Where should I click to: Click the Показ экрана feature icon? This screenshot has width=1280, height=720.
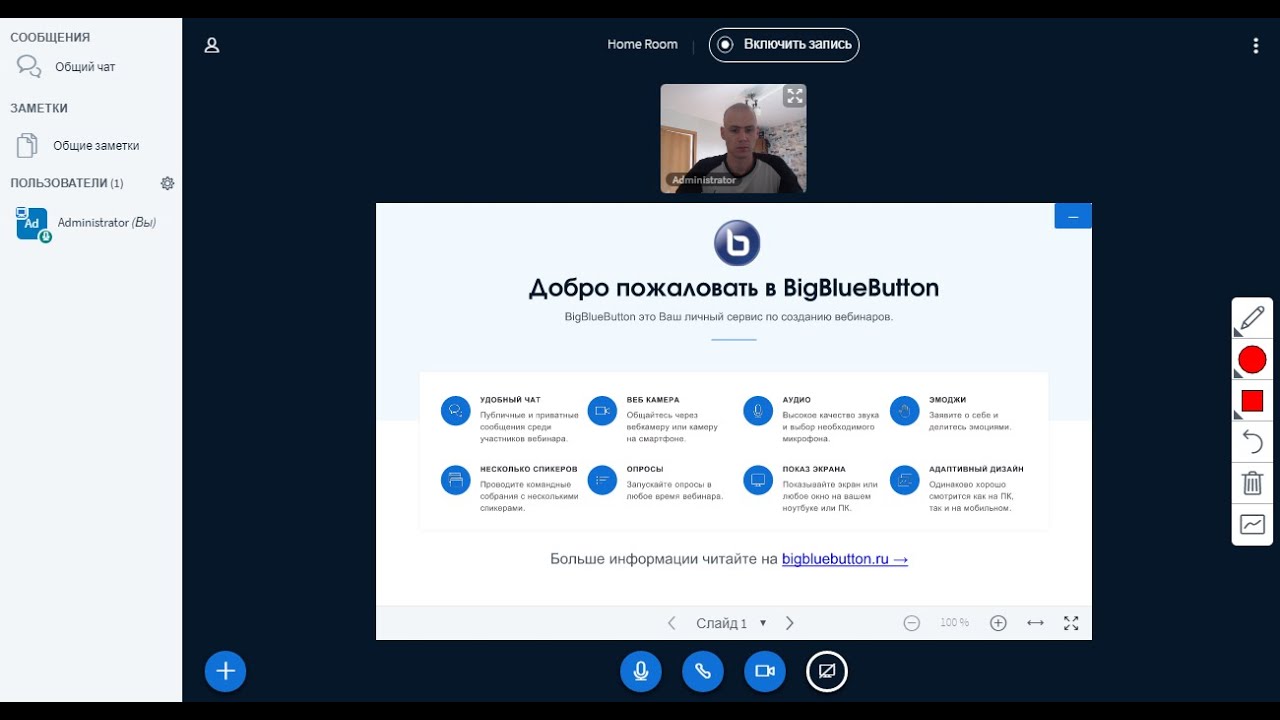(x=758, y=480)
